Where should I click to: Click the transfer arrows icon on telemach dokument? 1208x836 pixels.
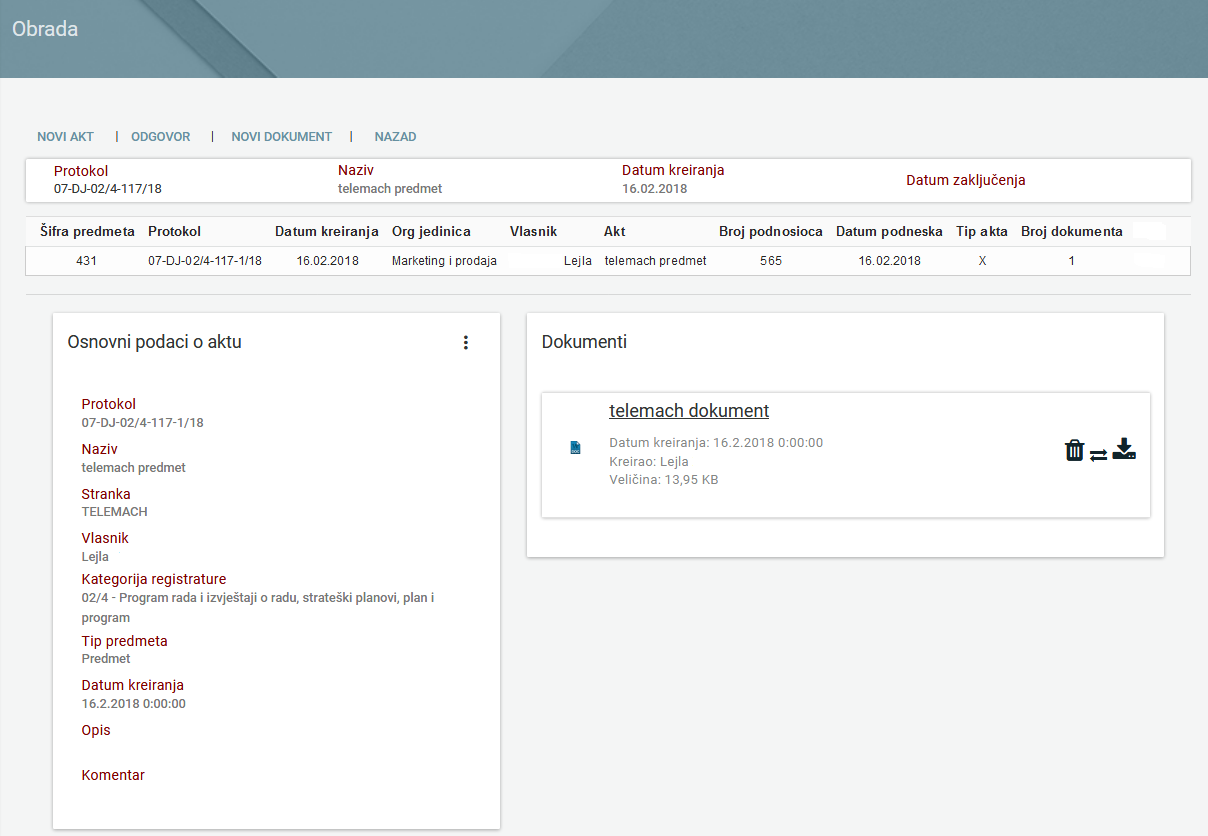pyautogui.click(x=1098, y=455)
